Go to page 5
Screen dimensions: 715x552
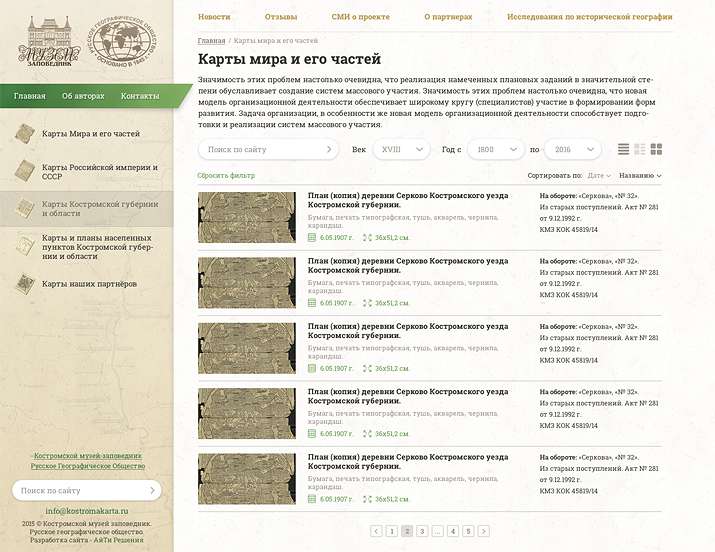[x=468, y=531]
